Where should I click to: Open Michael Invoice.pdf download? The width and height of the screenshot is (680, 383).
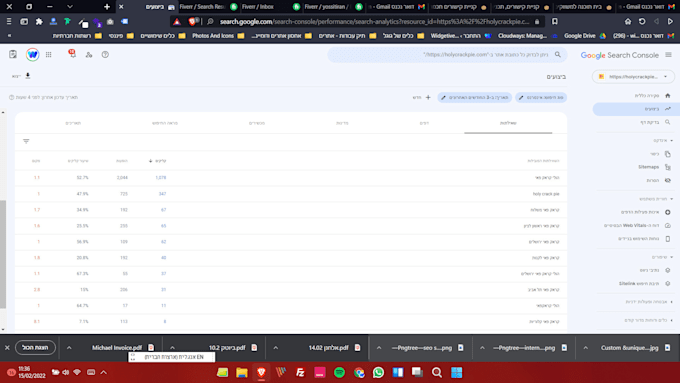click(x=123, y=348)
